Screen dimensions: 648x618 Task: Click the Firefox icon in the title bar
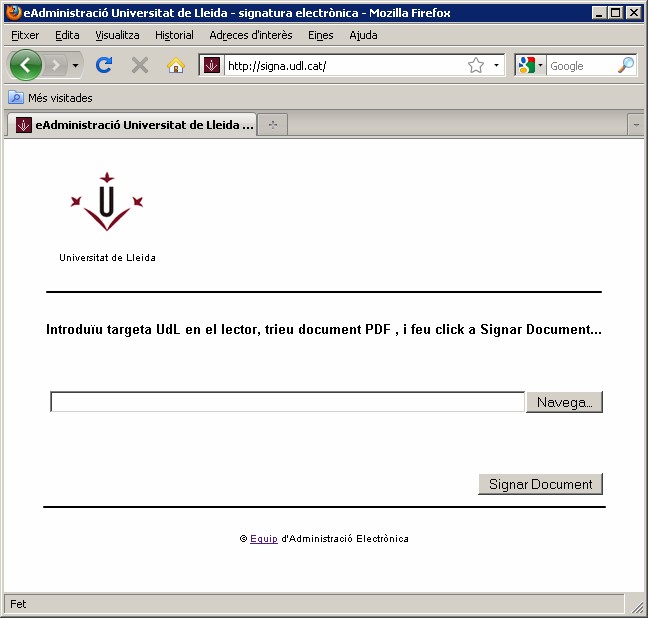click(14, 12)
